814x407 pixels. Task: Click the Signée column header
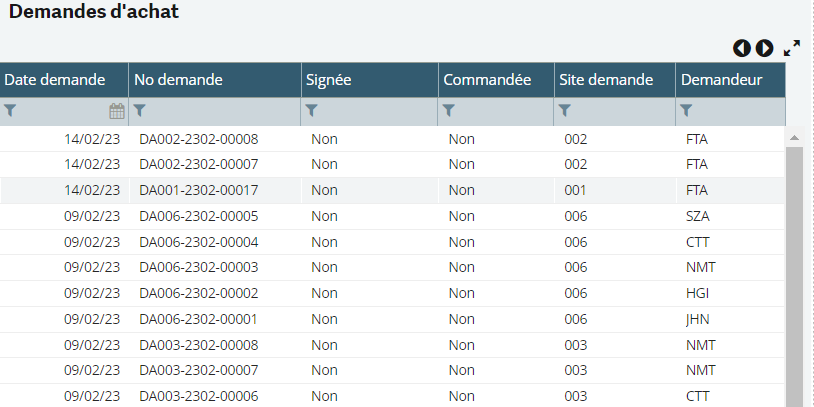tap(329, 80)
